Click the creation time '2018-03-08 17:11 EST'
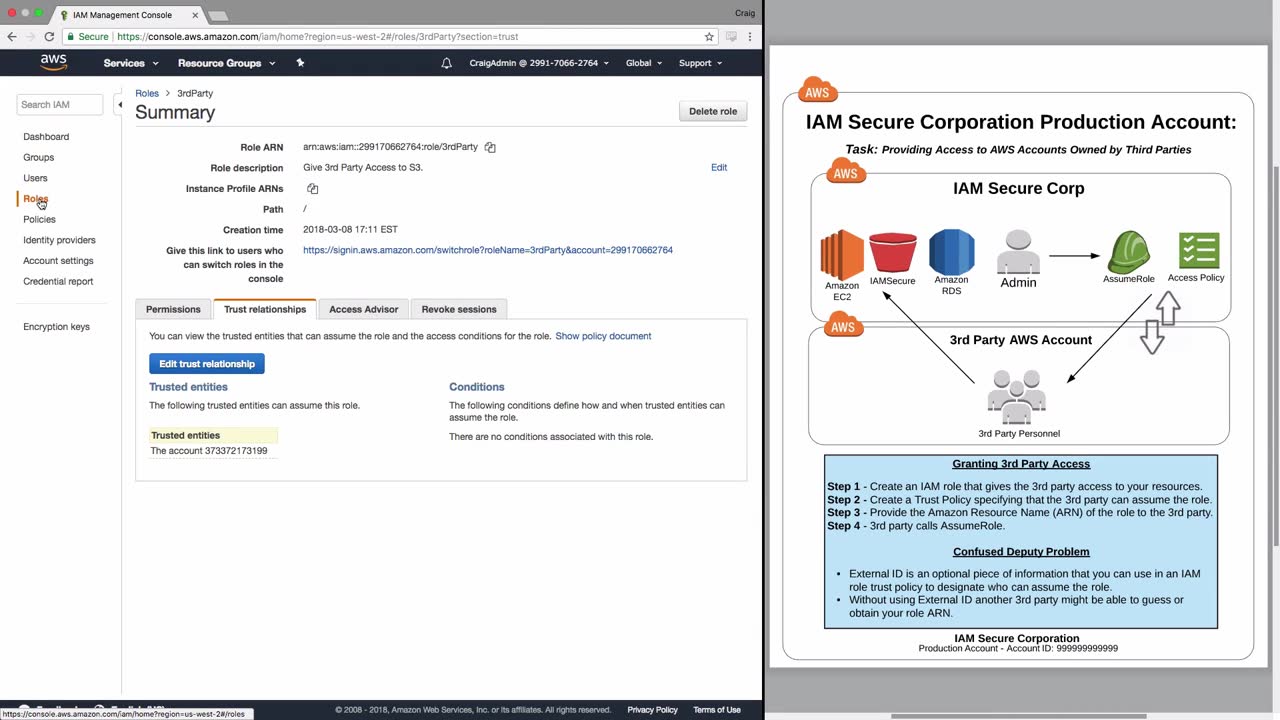The image size is (1280, 720). 350,230
